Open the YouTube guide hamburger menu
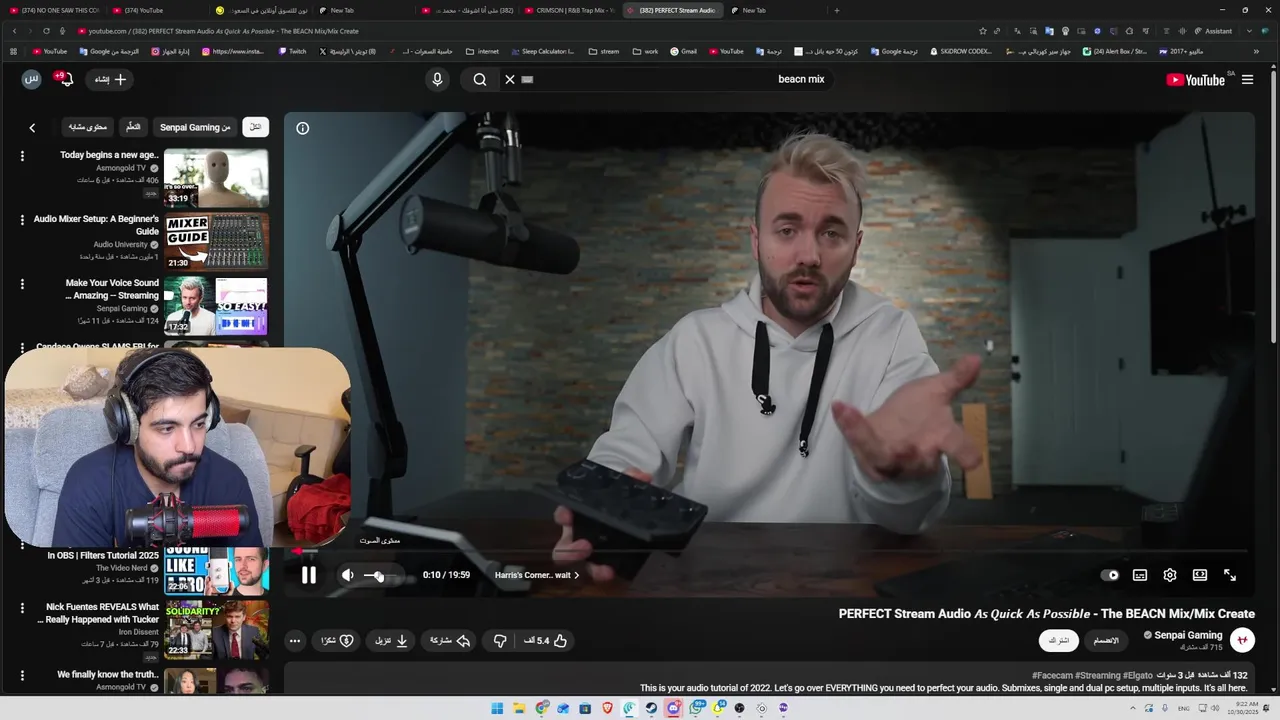 point(1247,80)
